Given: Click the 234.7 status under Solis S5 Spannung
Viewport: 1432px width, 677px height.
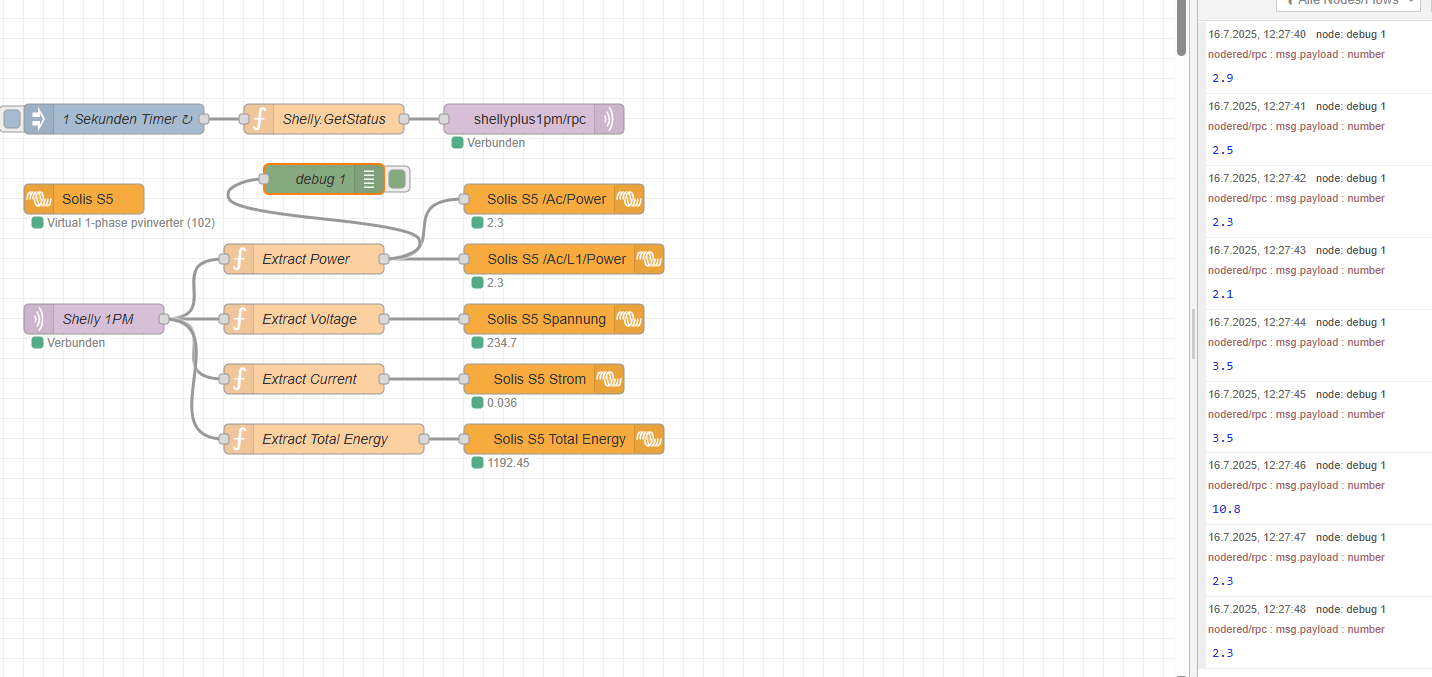Looking at the screenshot, I should click(502, 343).
